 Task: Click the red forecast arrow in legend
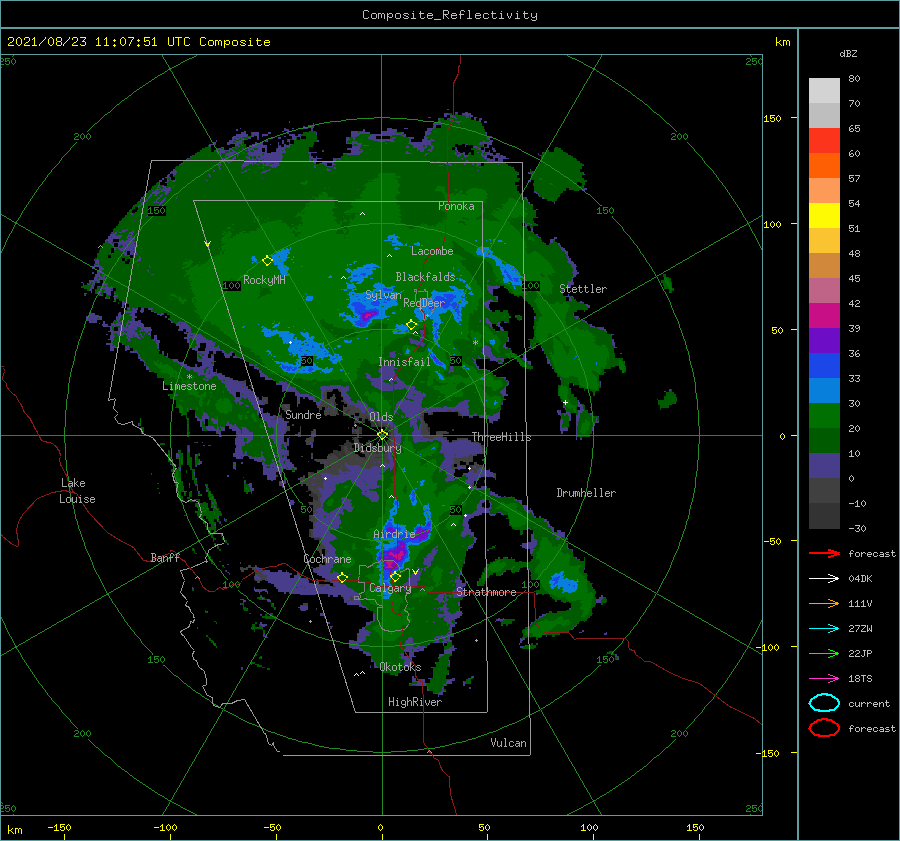824,553
